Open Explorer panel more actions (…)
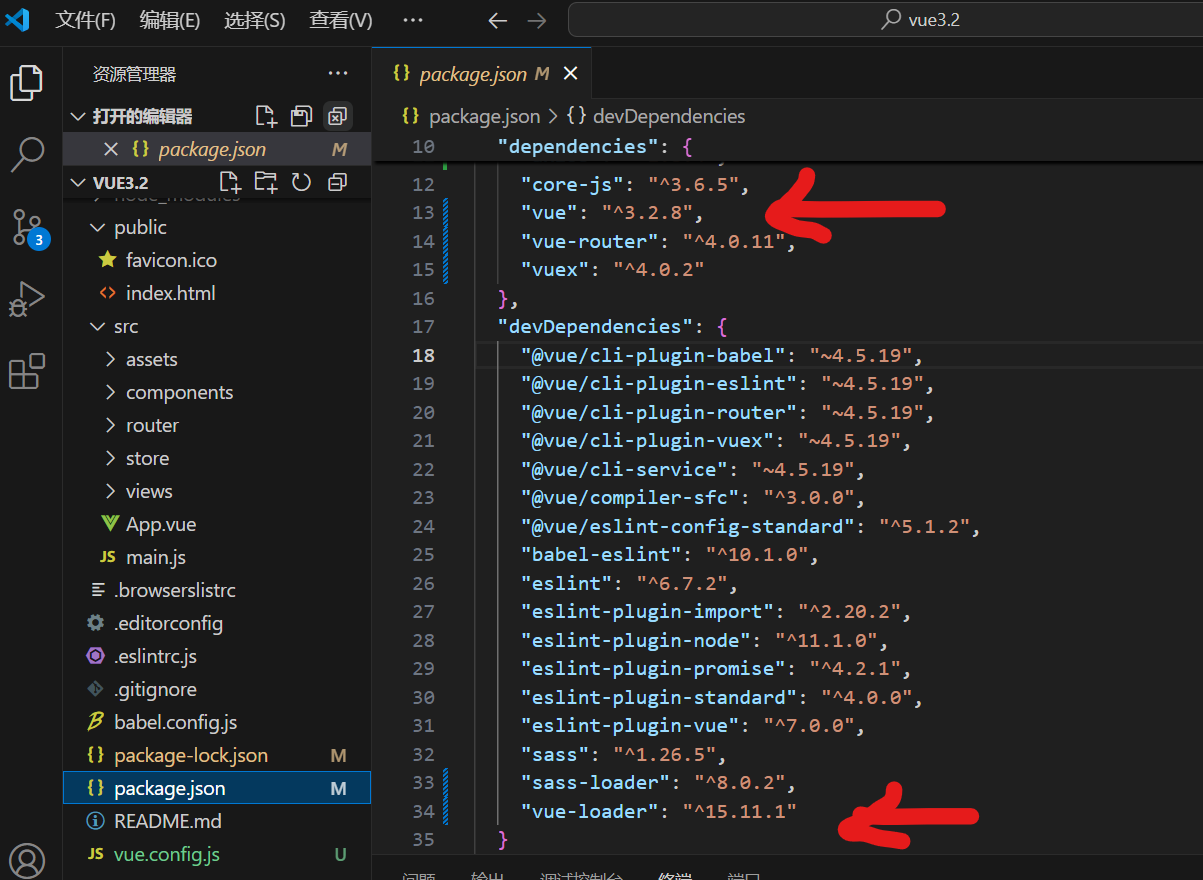 coord(339,74)
